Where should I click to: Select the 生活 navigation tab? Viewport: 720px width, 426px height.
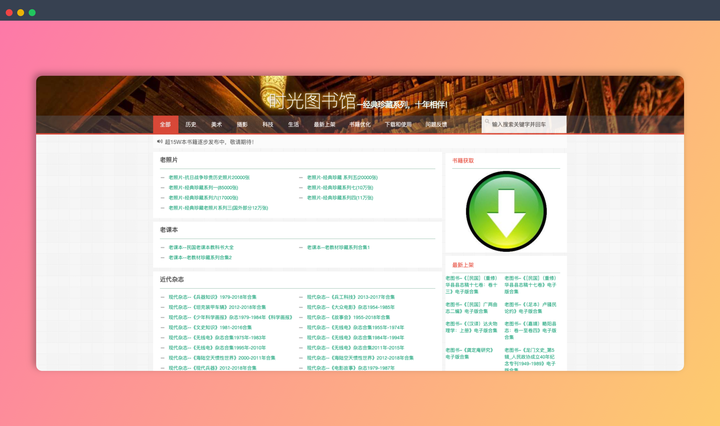[x=293, y=125]
